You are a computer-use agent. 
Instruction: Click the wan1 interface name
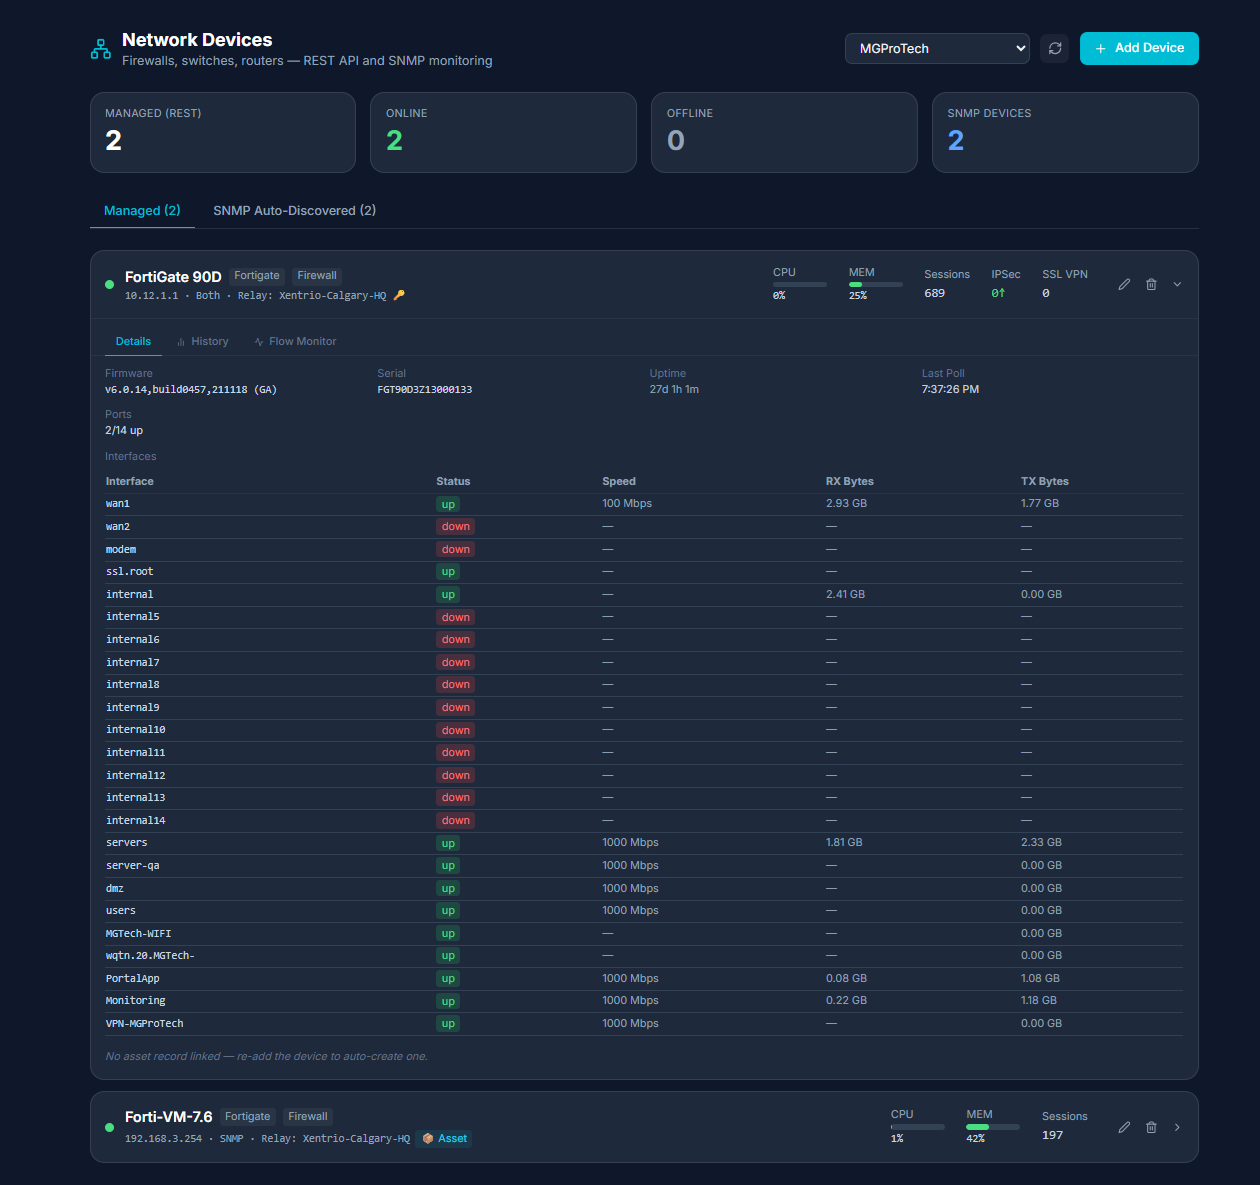[118, 504]
